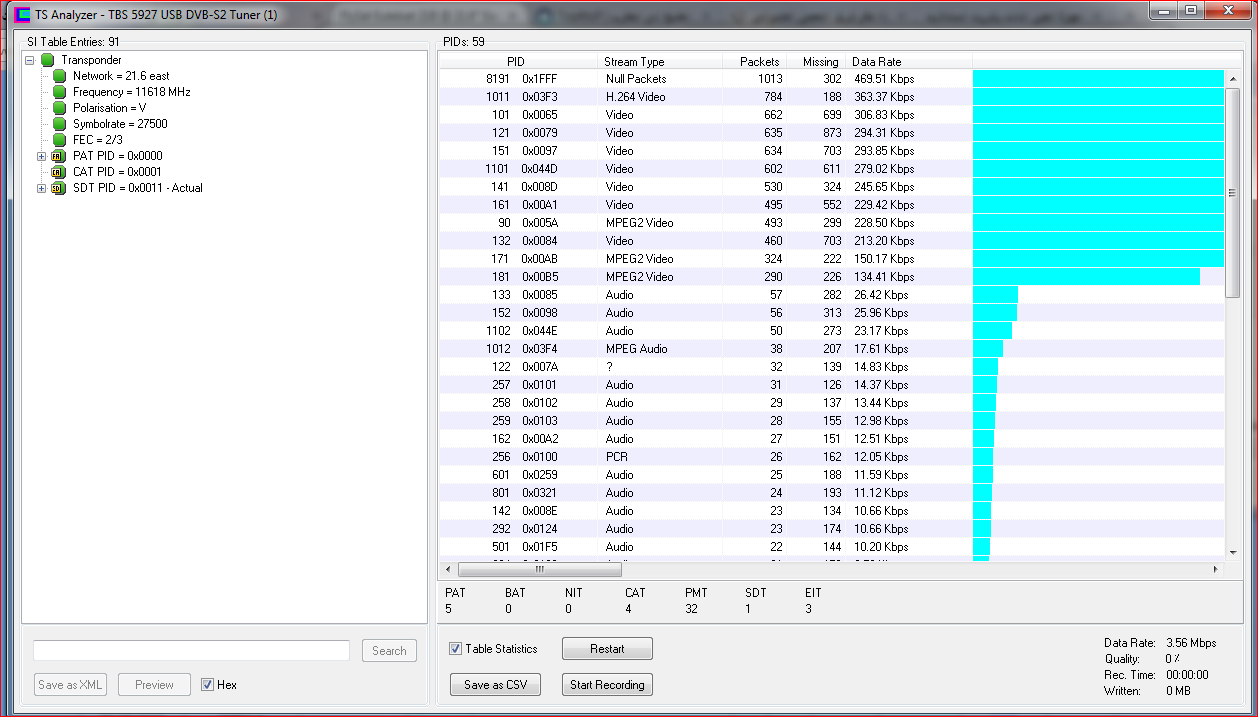Collapse the Transponder tree node

click(x=30, y=60)
